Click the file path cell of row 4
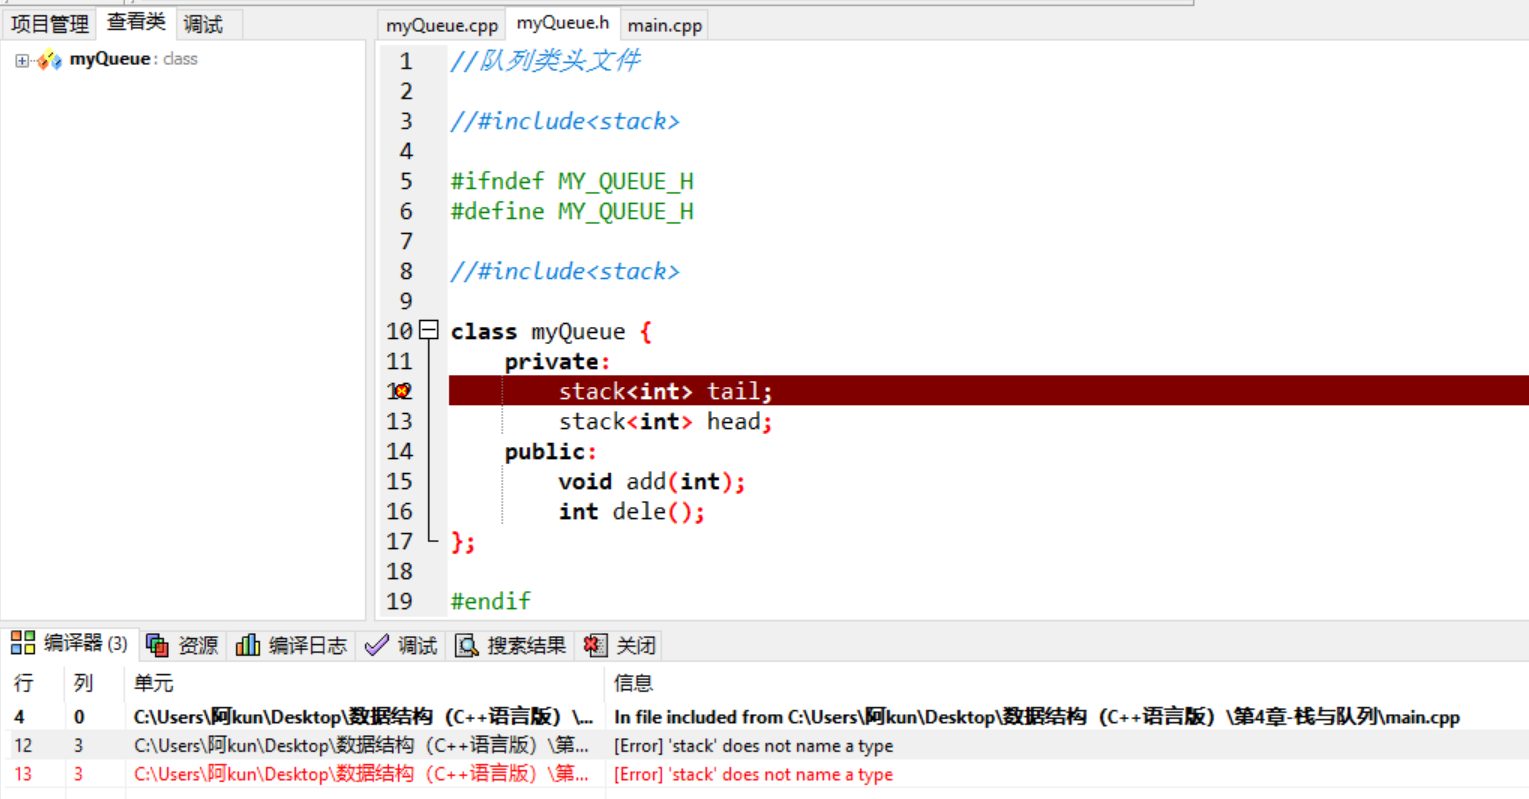The image size is (1529, 799). (364, 717)
